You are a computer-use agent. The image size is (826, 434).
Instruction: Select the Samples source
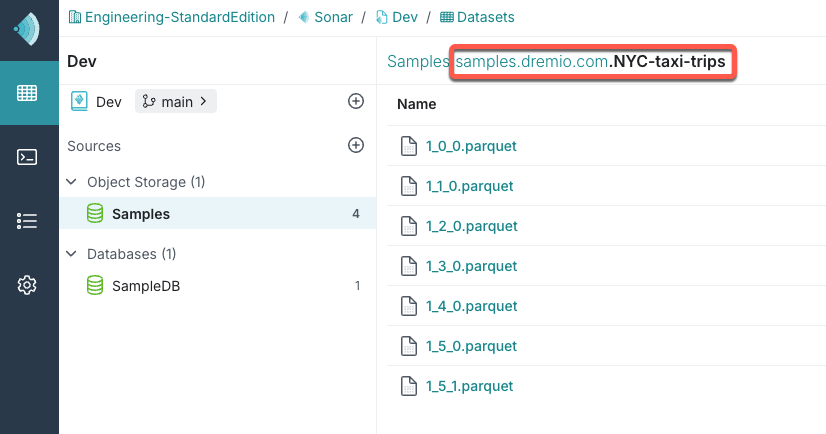click(140, 214)
